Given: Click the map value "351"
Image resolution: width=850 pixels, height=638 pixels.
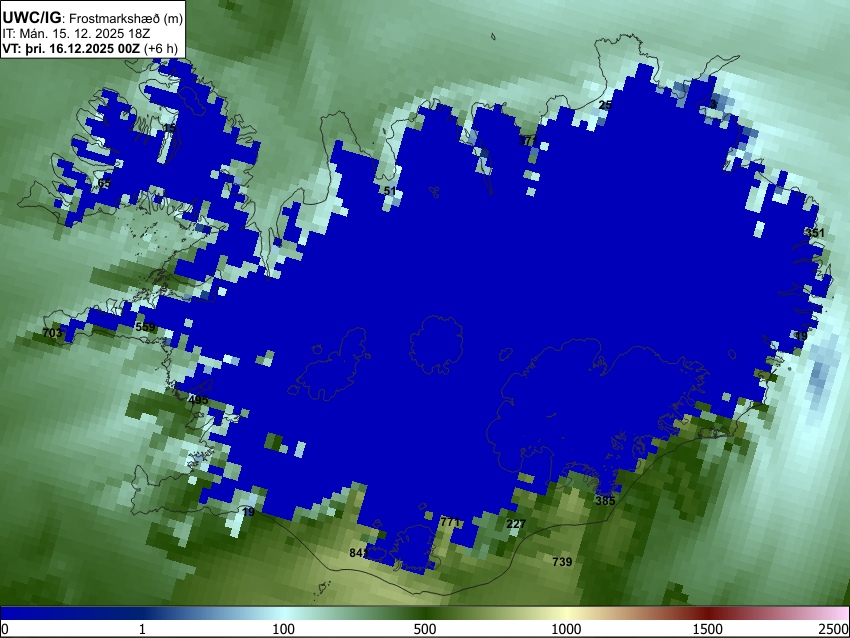Looking at the screenshot, I should 815,233.
